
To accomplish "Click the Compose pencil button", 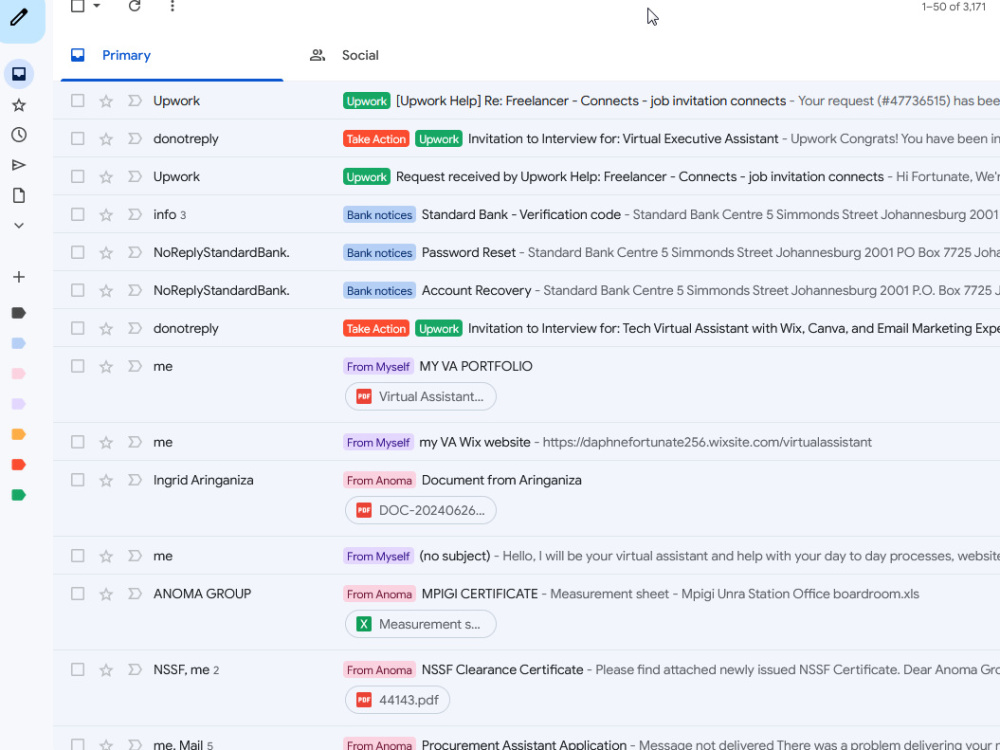I will point(19,17).
